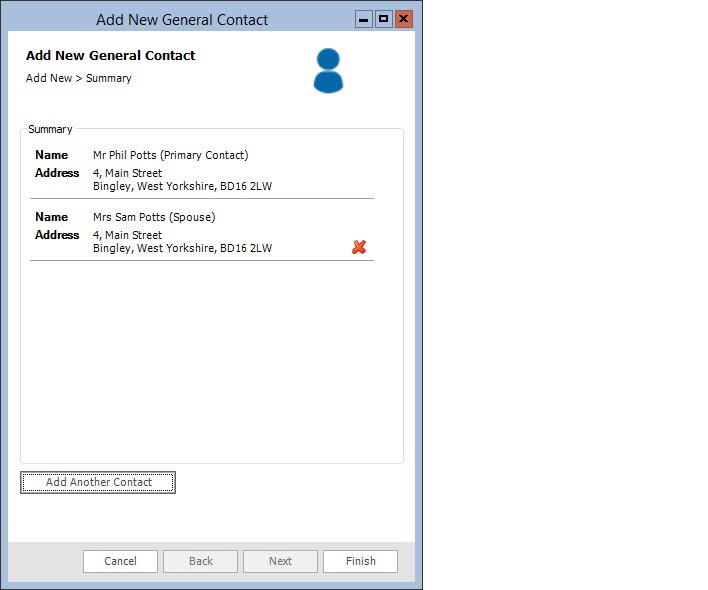
Task: Remove Mrs Sam Potts with red X
Action: point(359,247)
